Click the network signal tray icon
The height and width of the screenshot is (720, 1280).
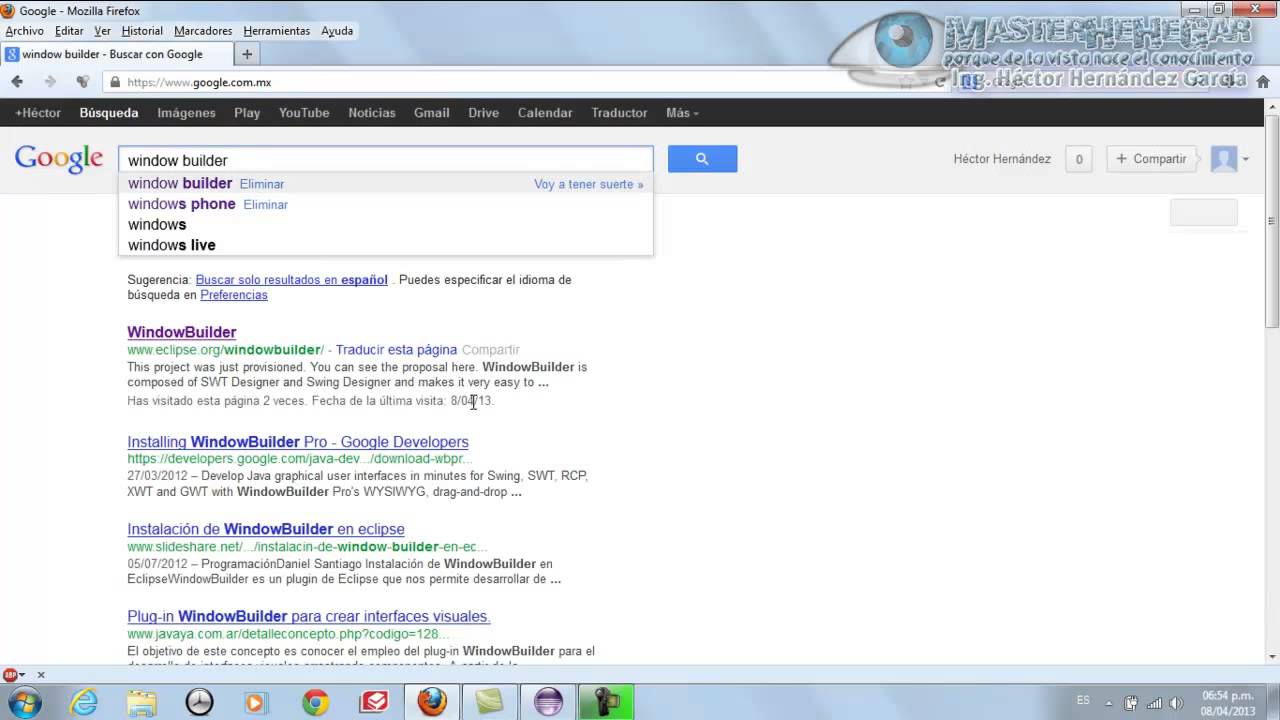pyautogui.click(x=1154, y=702)
